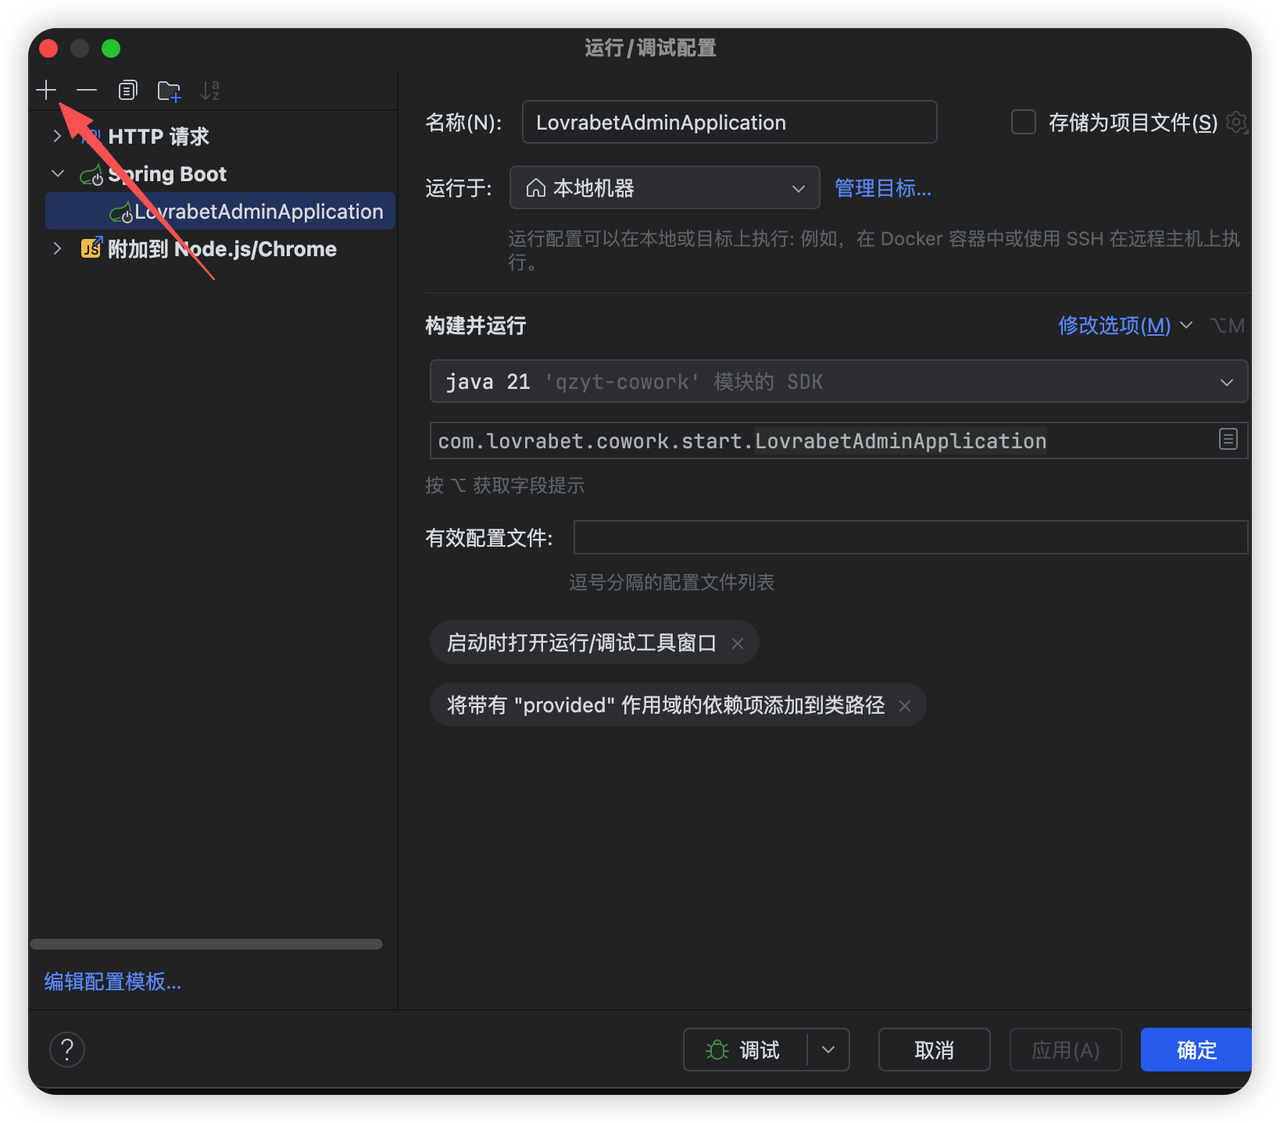Click the 管理目标... link
1280x1123 pixels.
(x=883, y=188)
